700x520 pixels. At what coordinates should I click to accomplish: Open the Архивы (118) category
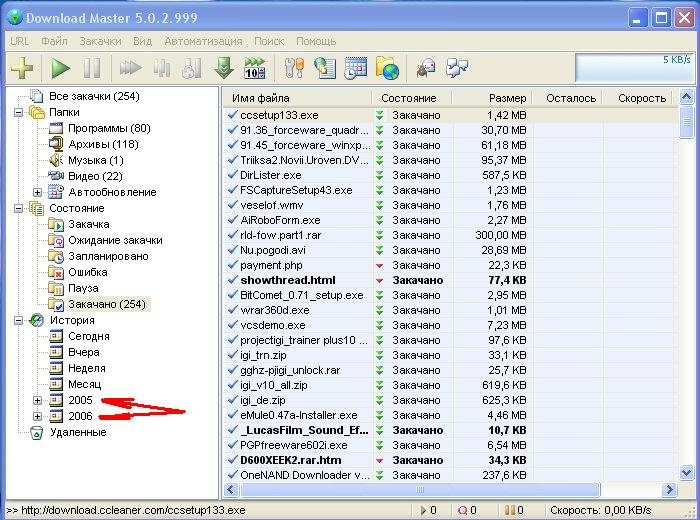[x=103, y=145]
